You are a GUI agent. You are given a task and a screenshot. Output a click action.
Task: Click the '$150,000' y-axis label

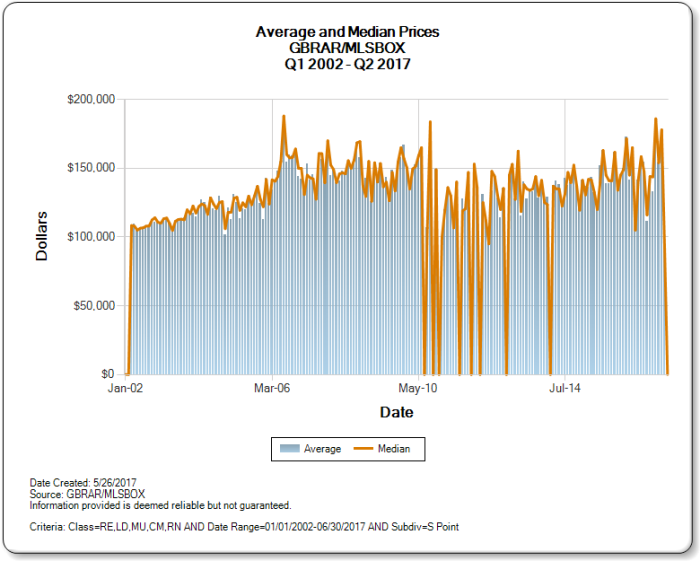91,168
